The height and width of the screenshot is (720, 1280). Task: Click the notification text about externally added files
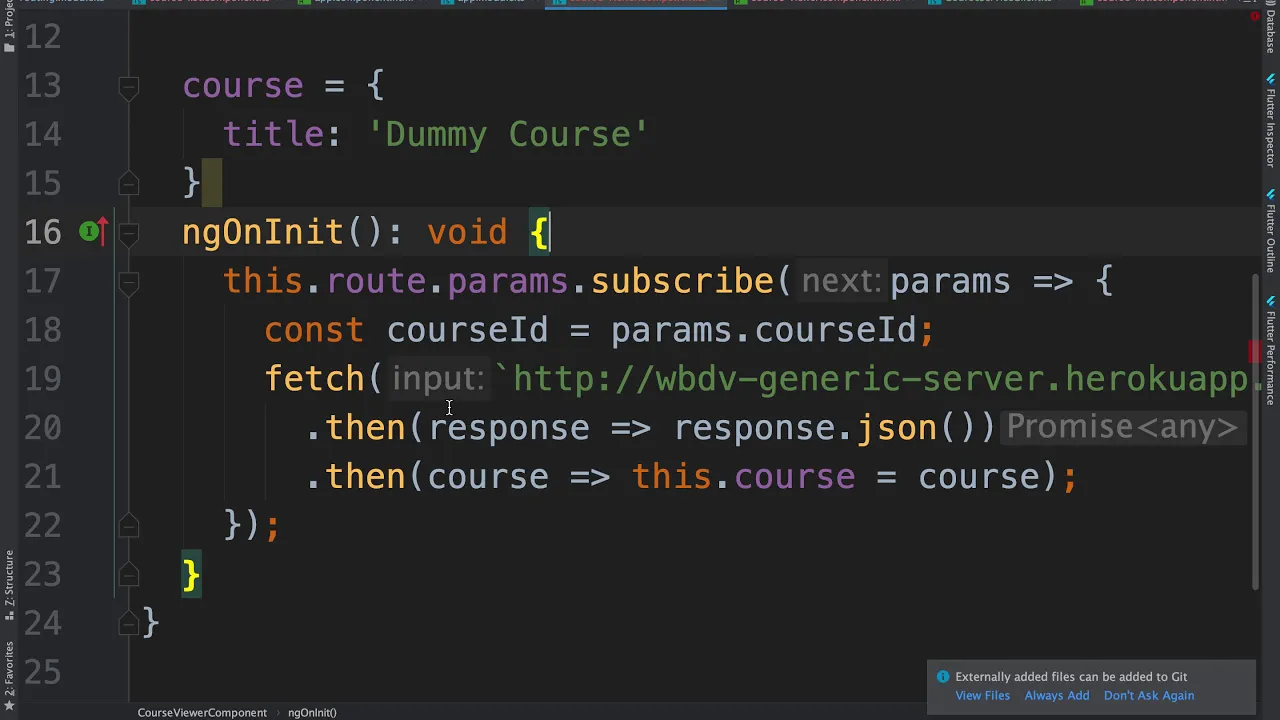(1071, 677)
